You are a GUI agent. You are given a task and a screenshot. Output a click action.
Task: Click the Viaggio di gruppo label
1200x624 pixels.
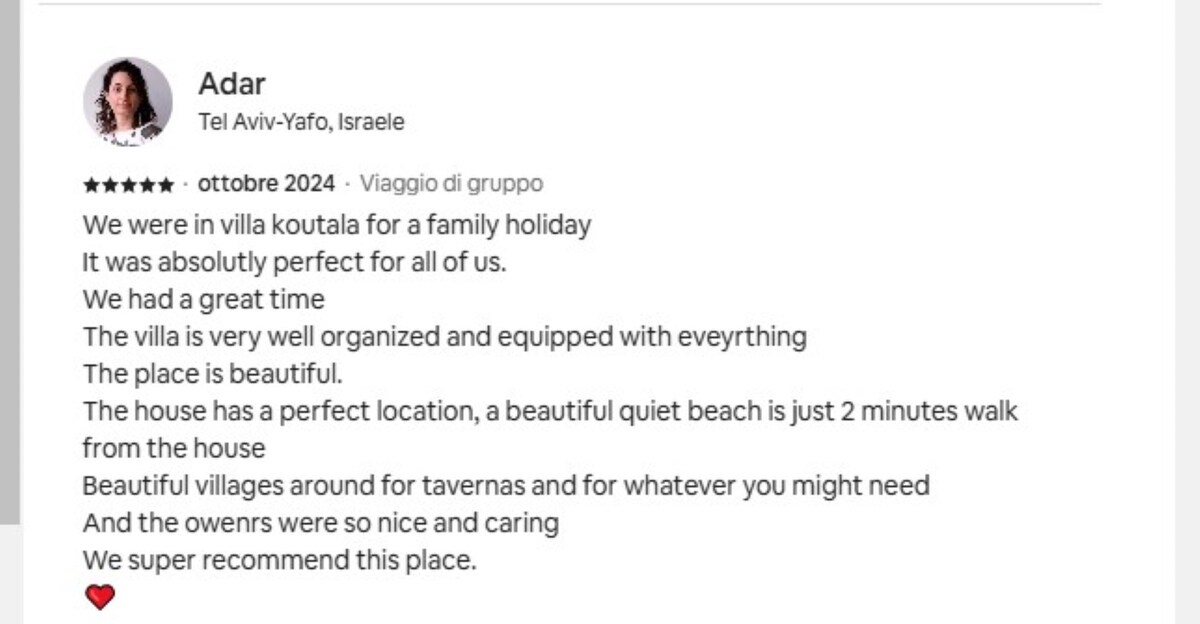pos(451,184)
